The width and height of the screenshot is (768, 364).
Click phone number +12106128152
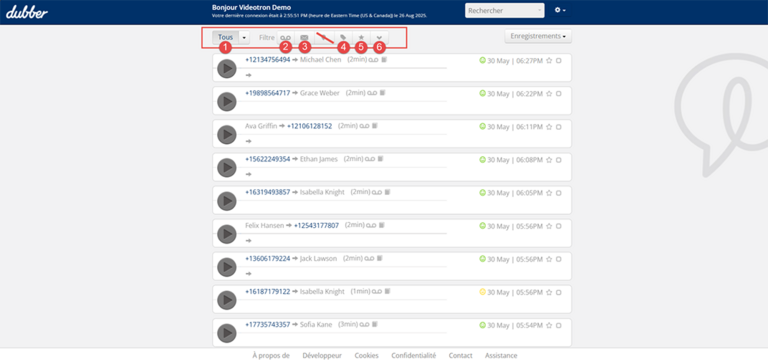coord(310,126)
